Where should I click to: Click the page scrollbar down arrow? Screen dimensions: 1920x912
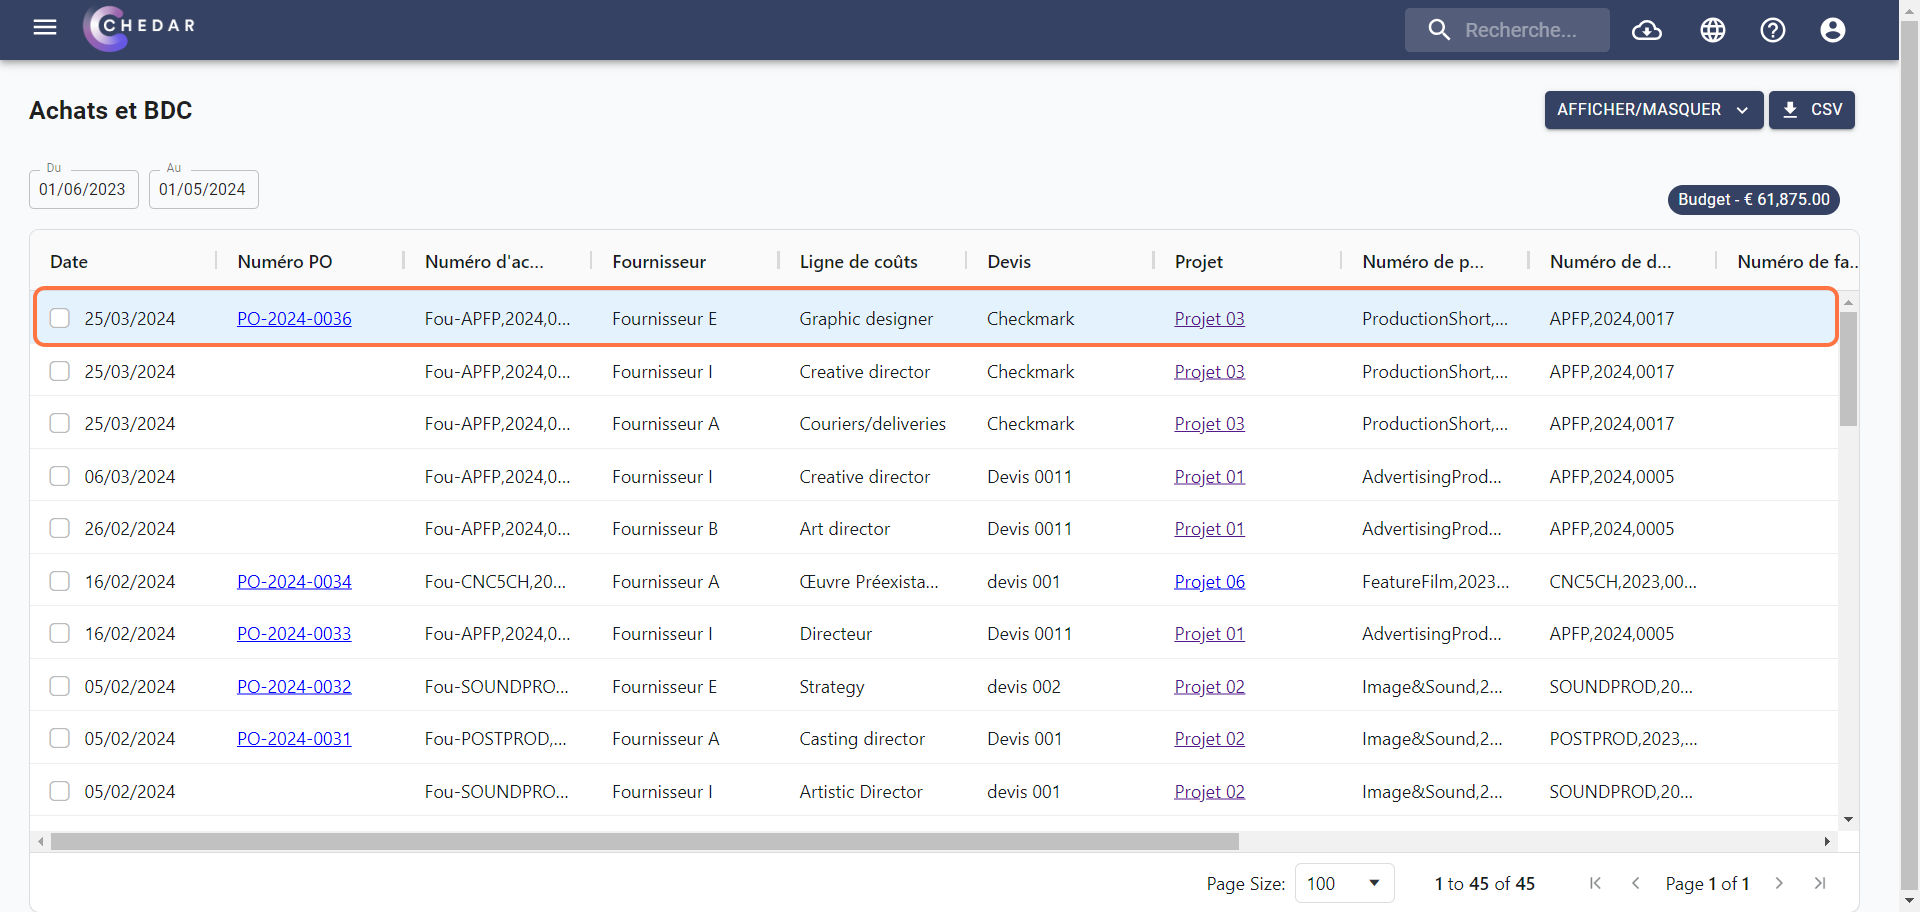1910,901
